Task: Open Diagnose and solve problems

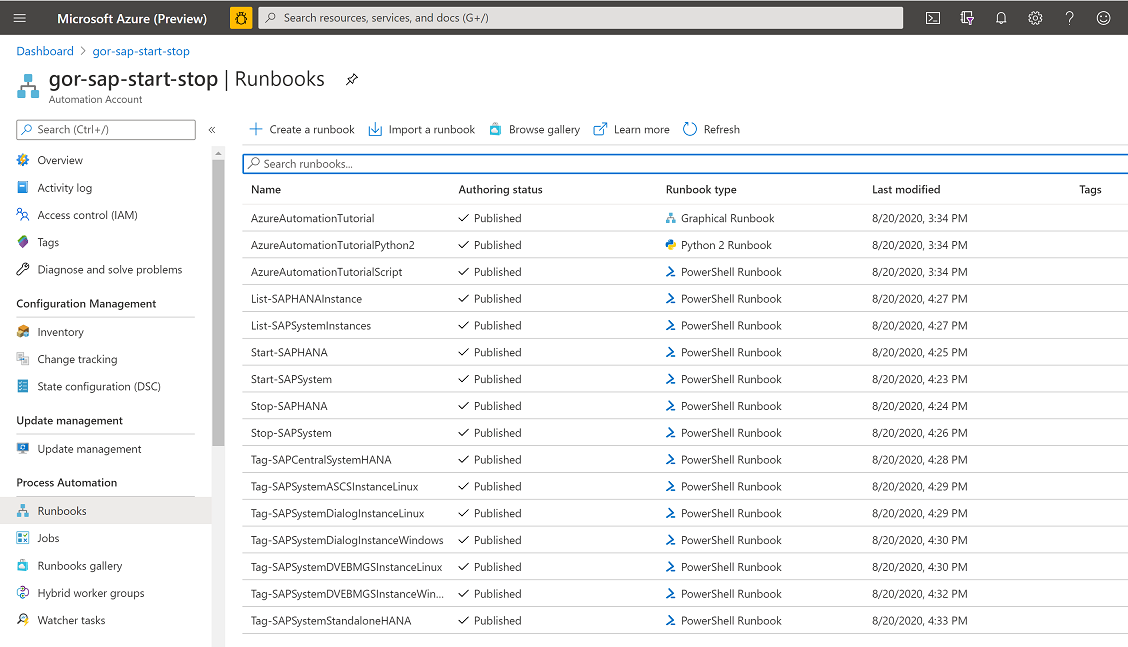Action: coord(109,270)
